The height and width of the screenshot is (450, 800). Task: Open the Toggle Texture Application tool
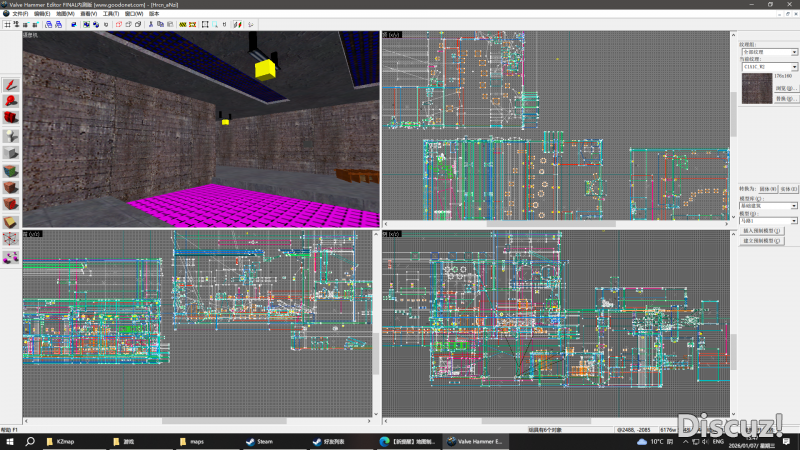point(10,170)
